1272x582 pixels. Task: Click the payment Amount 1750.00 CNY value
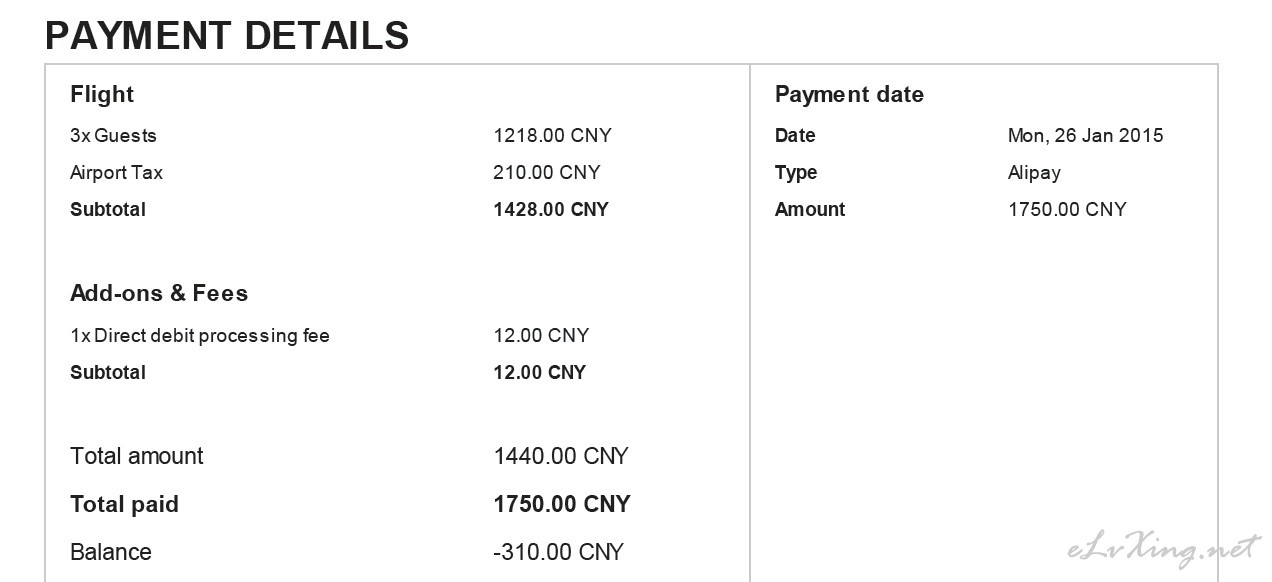point(1067,210)
